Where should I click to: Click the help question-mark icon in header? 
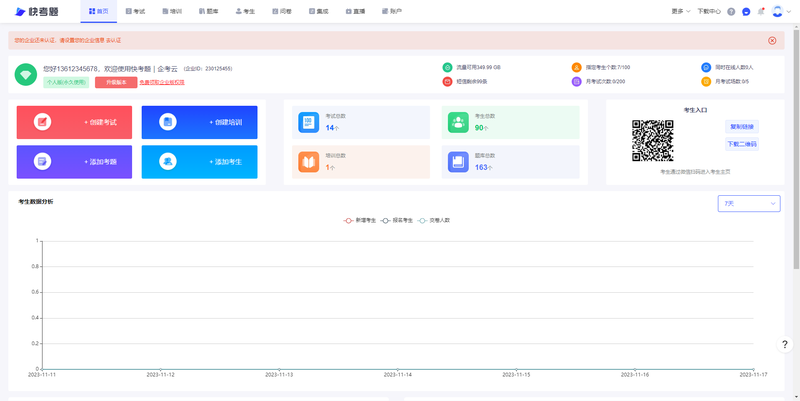click(x=731, y=11)
